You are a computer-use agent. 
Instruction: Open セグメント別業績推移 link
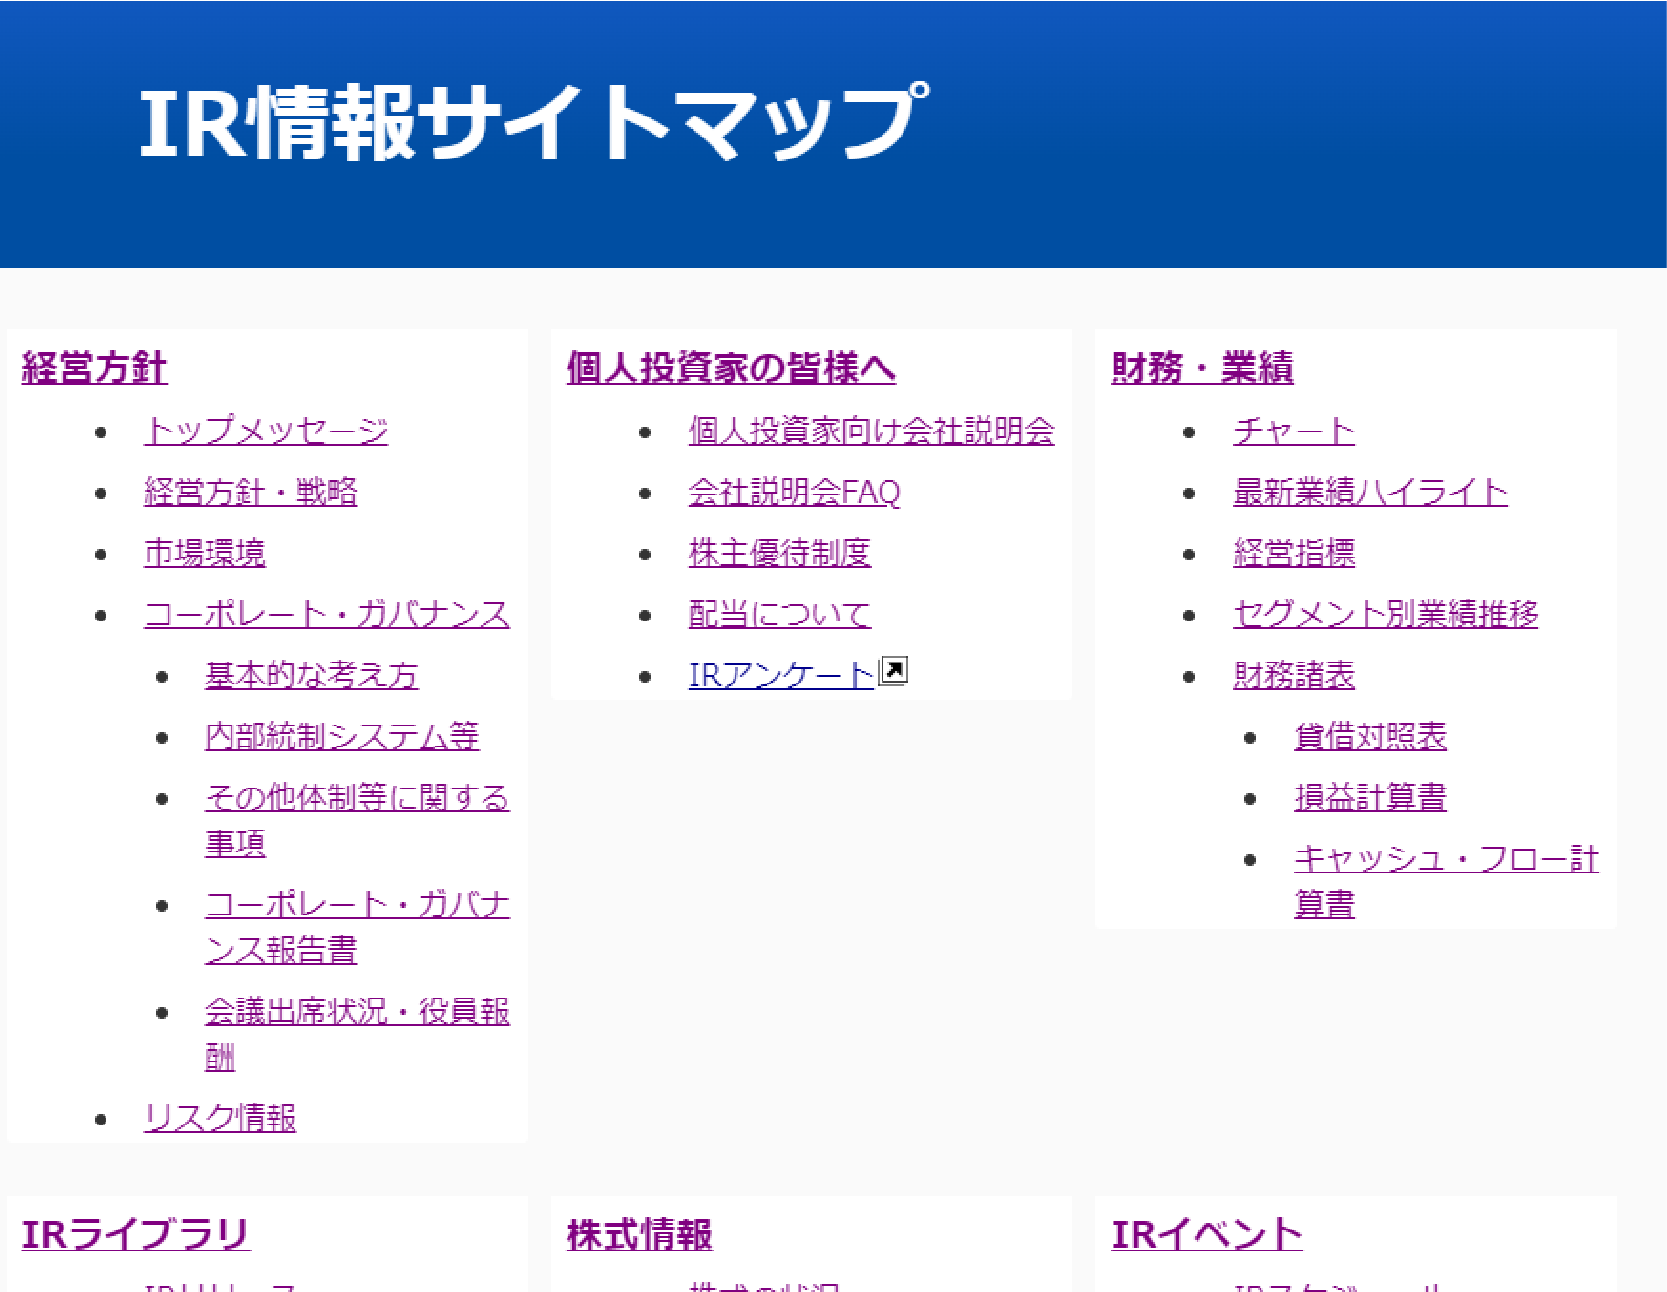pos(1385,614)
